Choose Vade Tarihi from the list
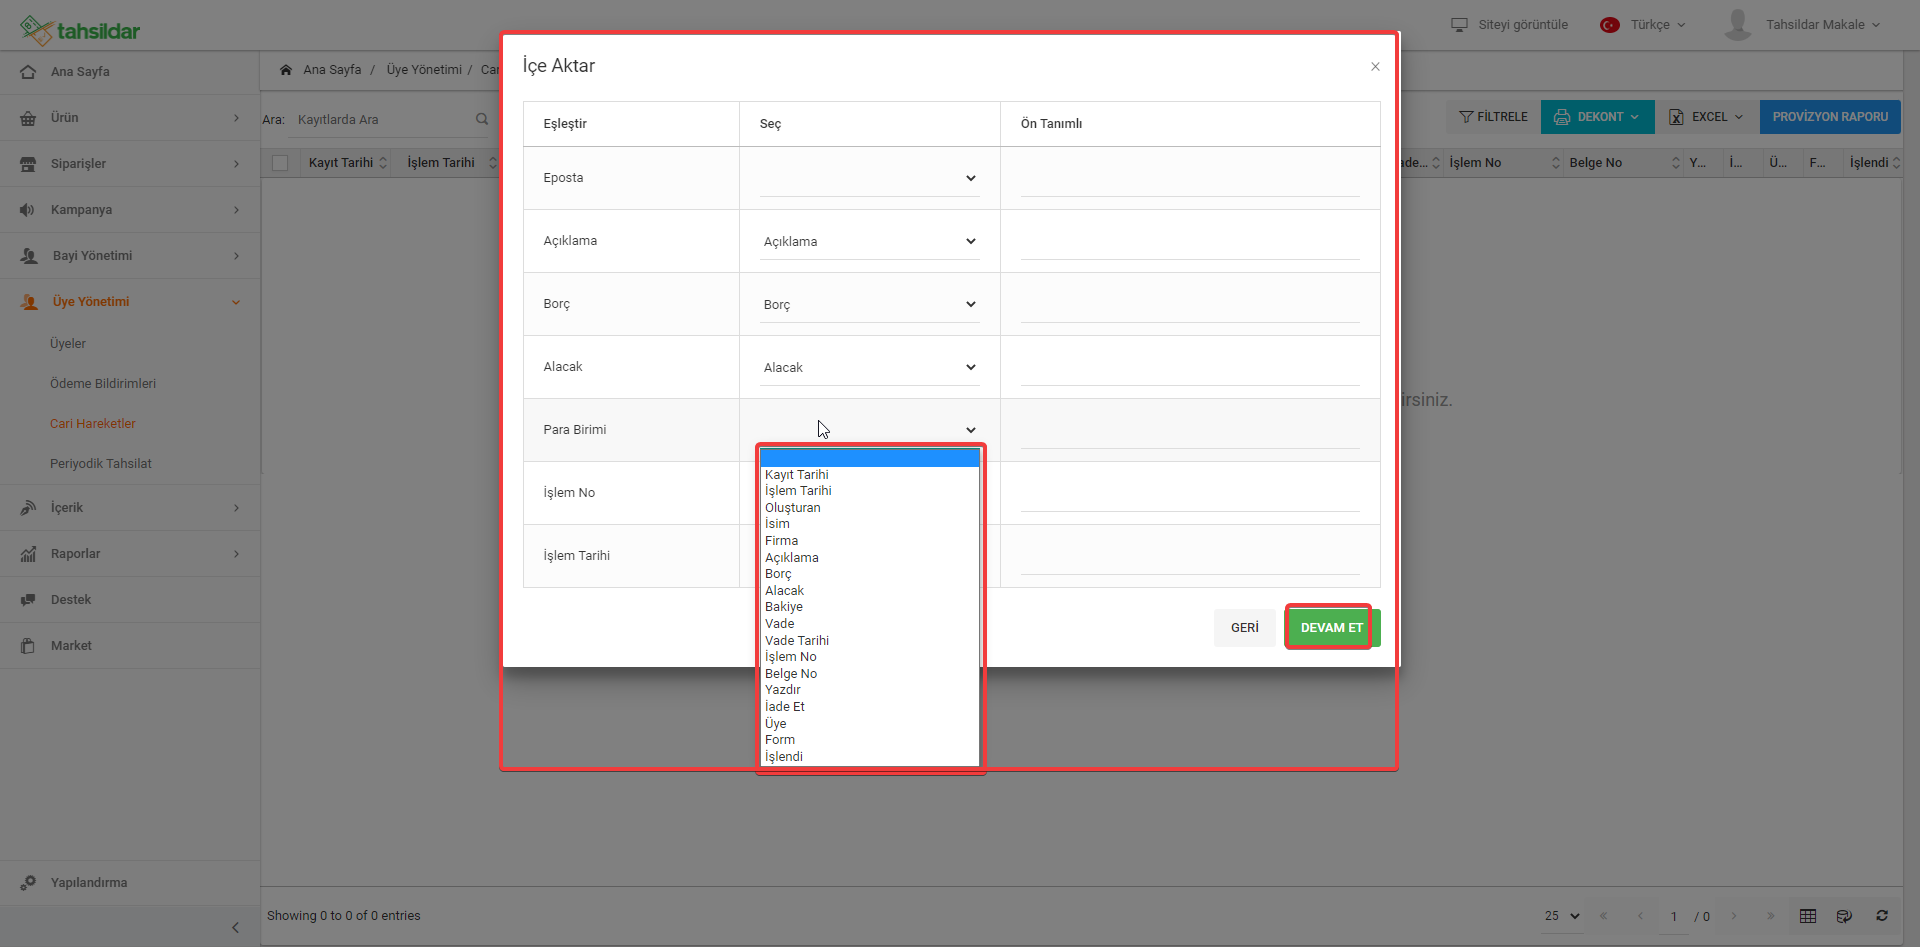Viewport: 1920px width, 947px height. pos(869,641)
